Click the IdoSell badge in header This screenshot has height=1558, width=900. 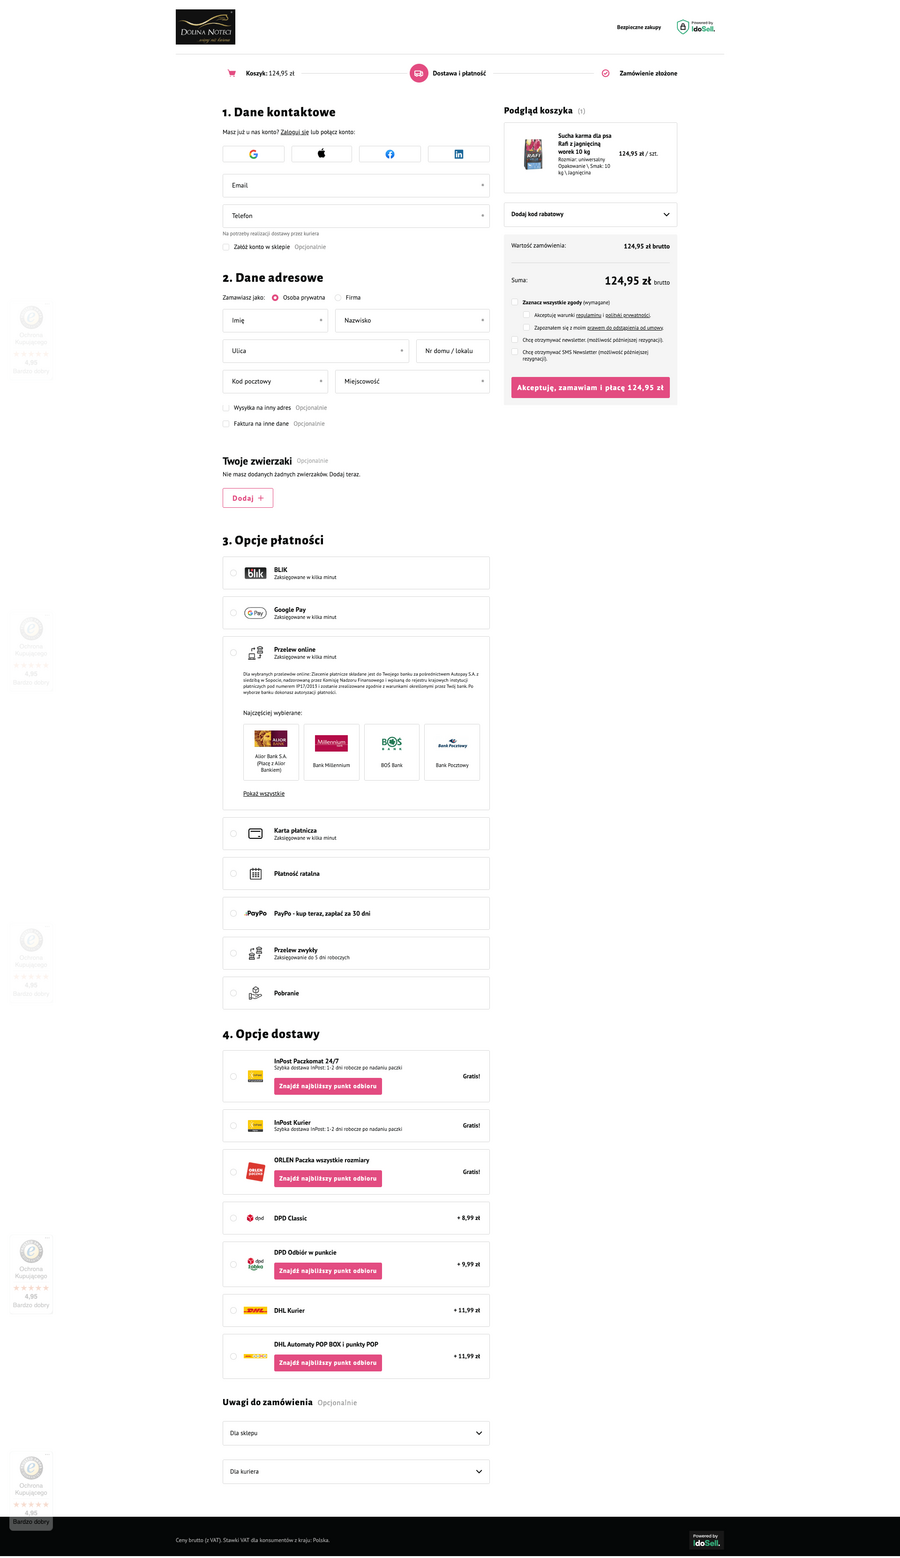coord(696,27)
